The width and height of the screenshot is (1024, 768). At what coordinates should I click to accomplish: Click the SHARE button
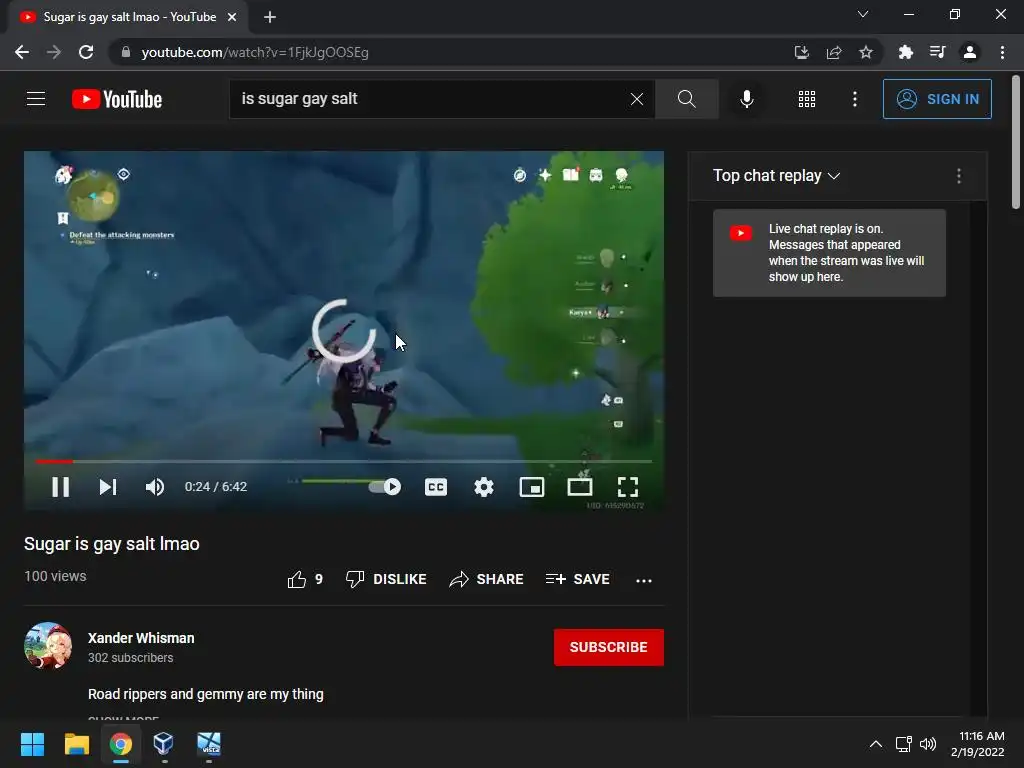pos(487,579)
